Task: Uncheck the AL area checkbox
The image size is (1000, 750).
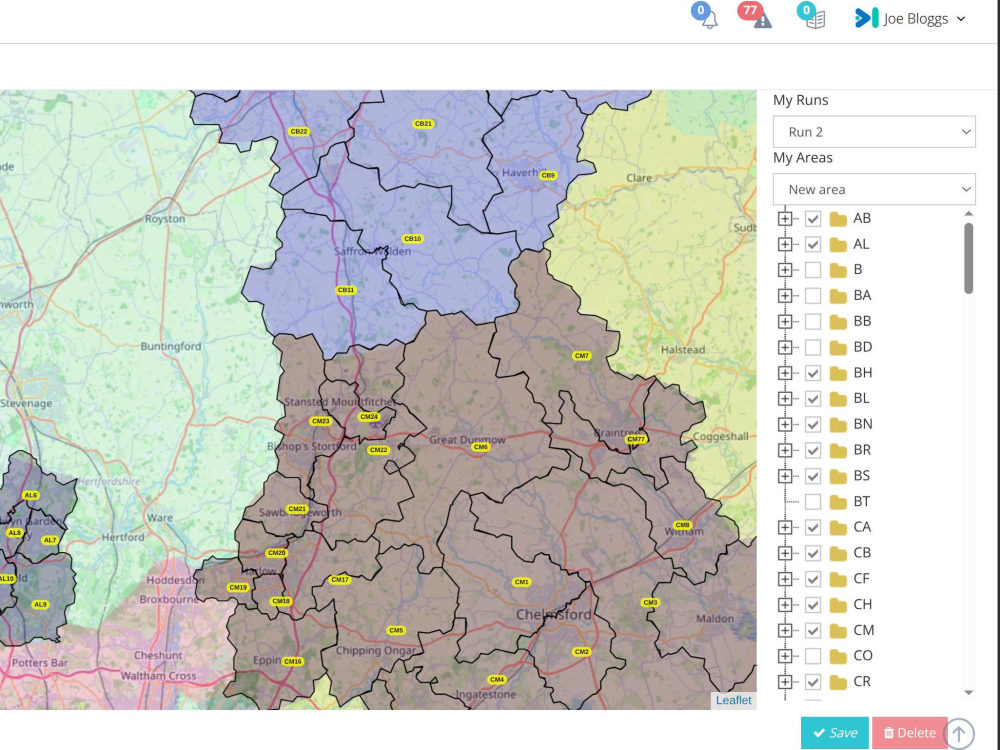Action: pyautogui.click(x=812, y=244)
